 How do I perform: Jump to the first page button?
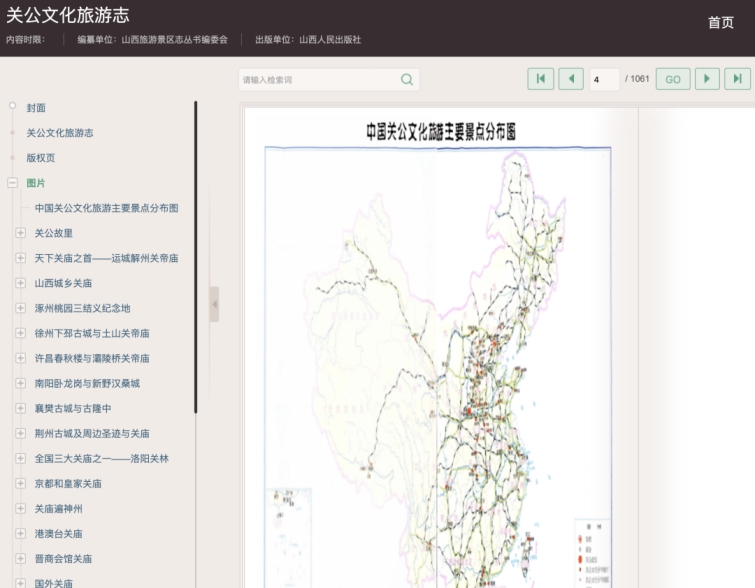[540, 79]
